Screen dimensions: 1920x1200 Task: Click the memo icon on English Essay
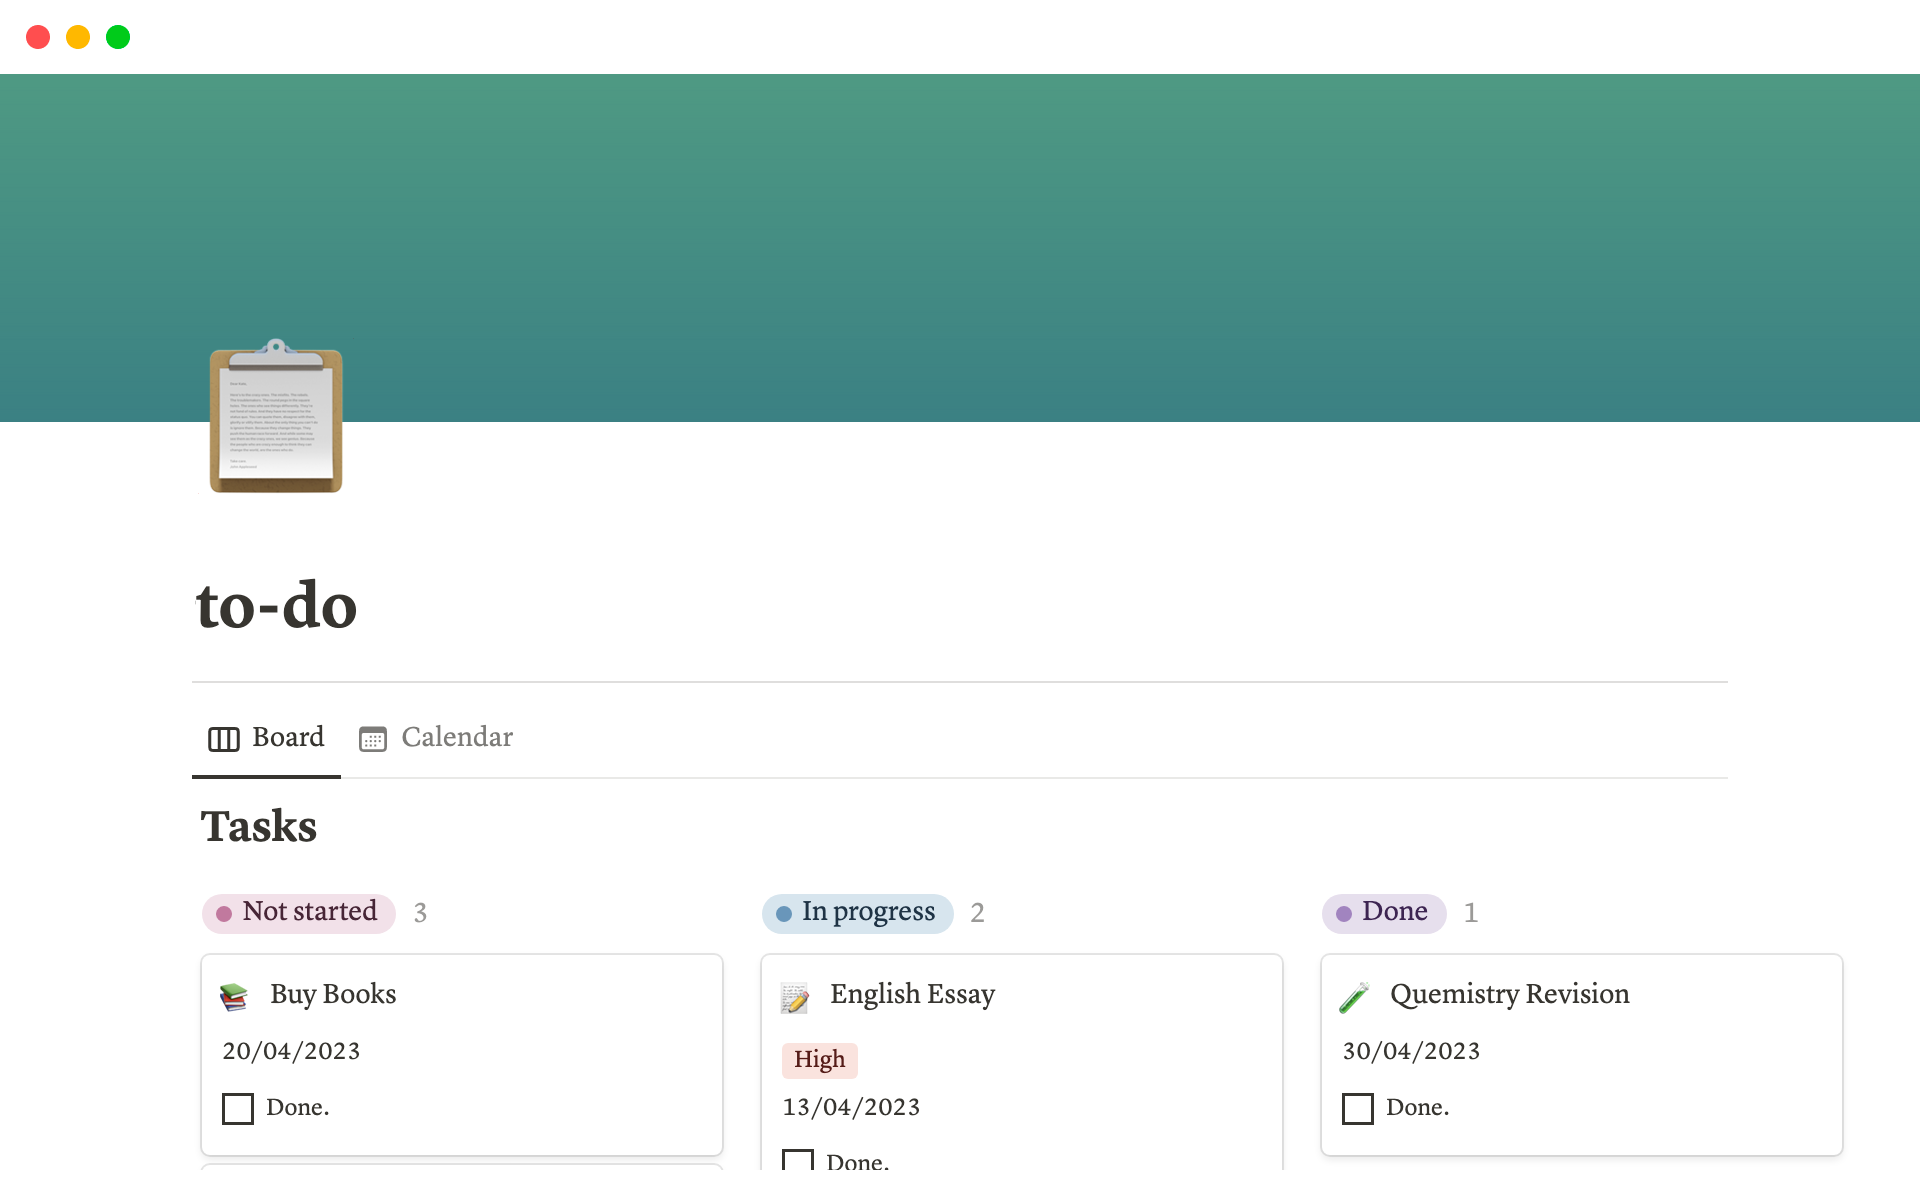(795, 997)
